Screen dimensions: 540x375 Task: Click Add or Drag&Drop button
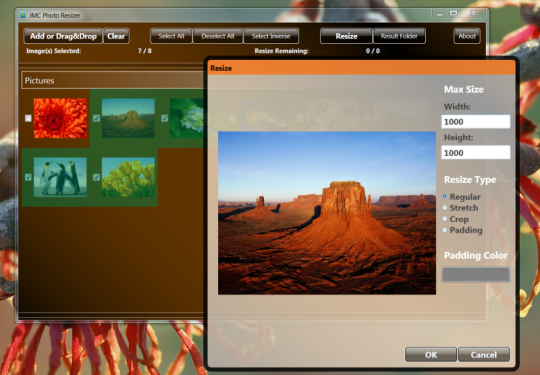coord(63,36)
